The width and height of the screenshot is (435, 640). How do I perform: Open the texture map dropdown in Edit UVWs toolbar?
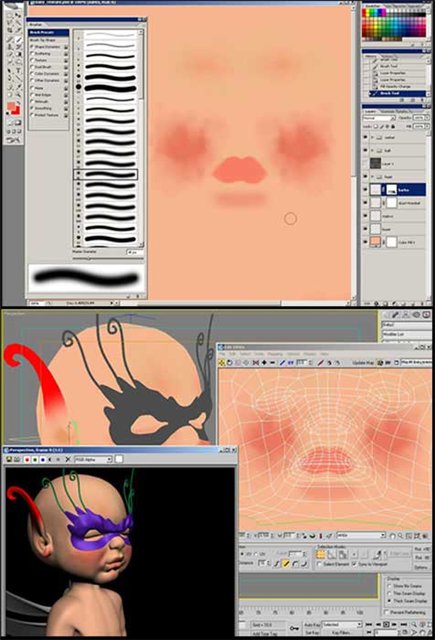pyautogui.click(x=416, y=362)
